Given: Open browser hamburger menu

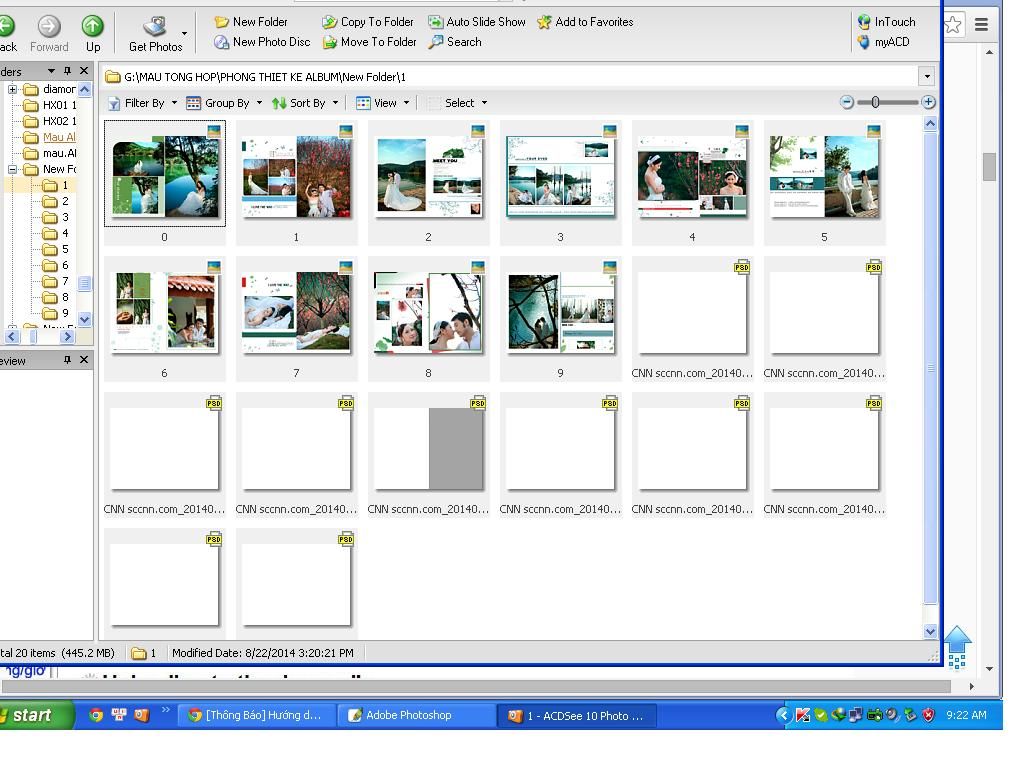Looking at the screenshot, I should tap(981, 25).
